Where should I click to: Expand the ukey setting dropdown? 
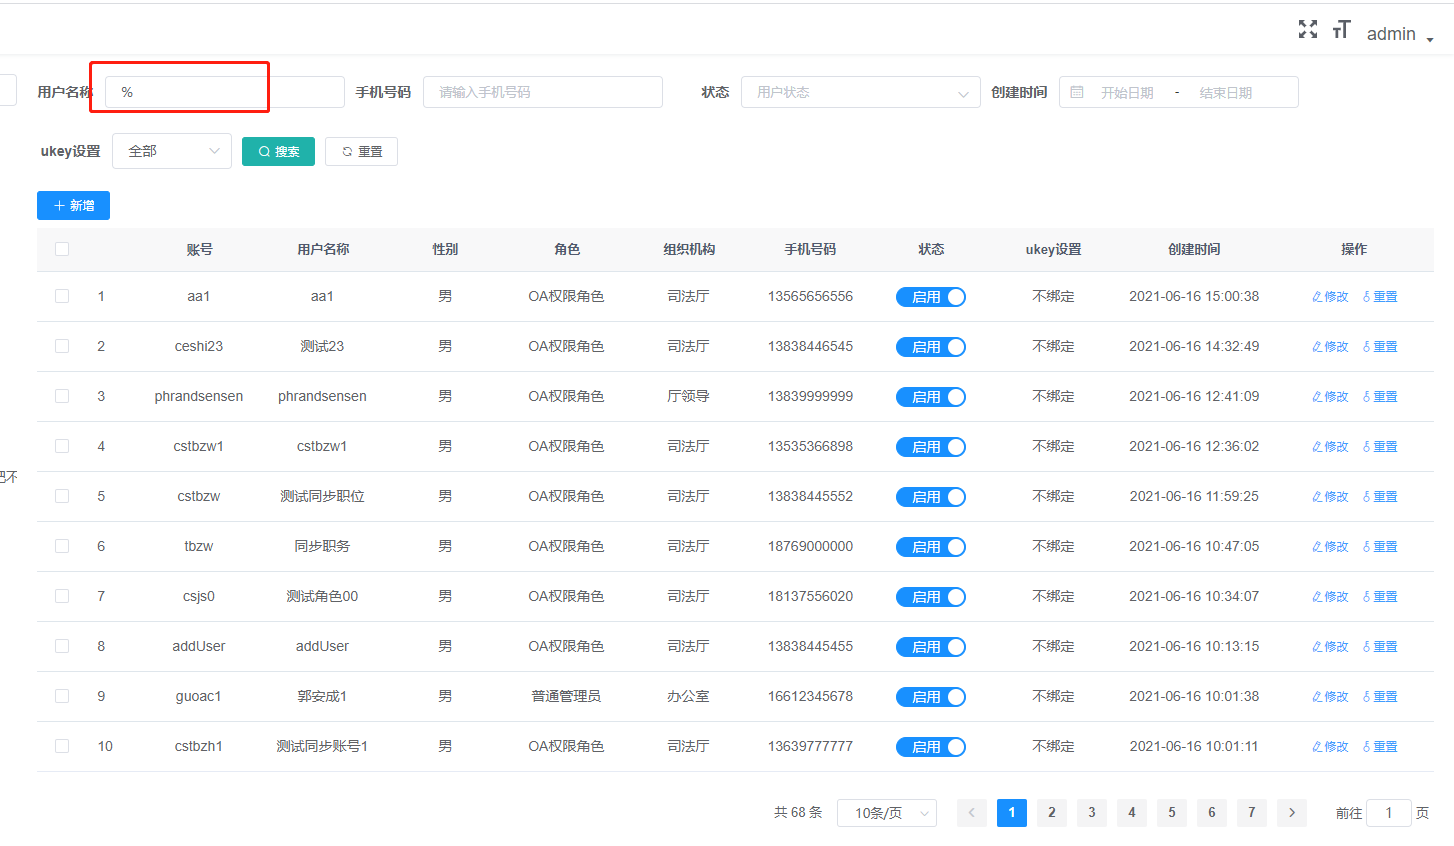point(172,151)
